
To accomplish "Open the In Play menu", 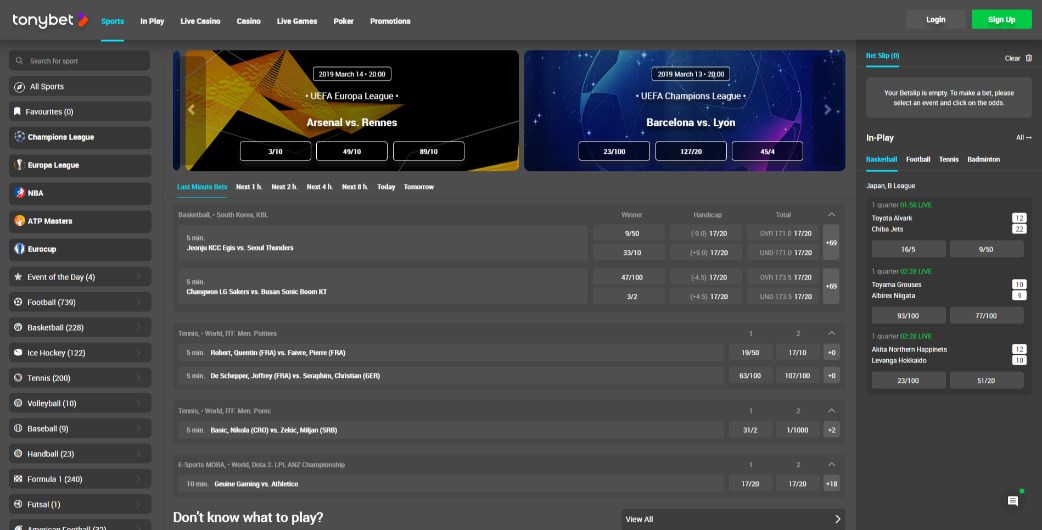I will click(152, 21).
